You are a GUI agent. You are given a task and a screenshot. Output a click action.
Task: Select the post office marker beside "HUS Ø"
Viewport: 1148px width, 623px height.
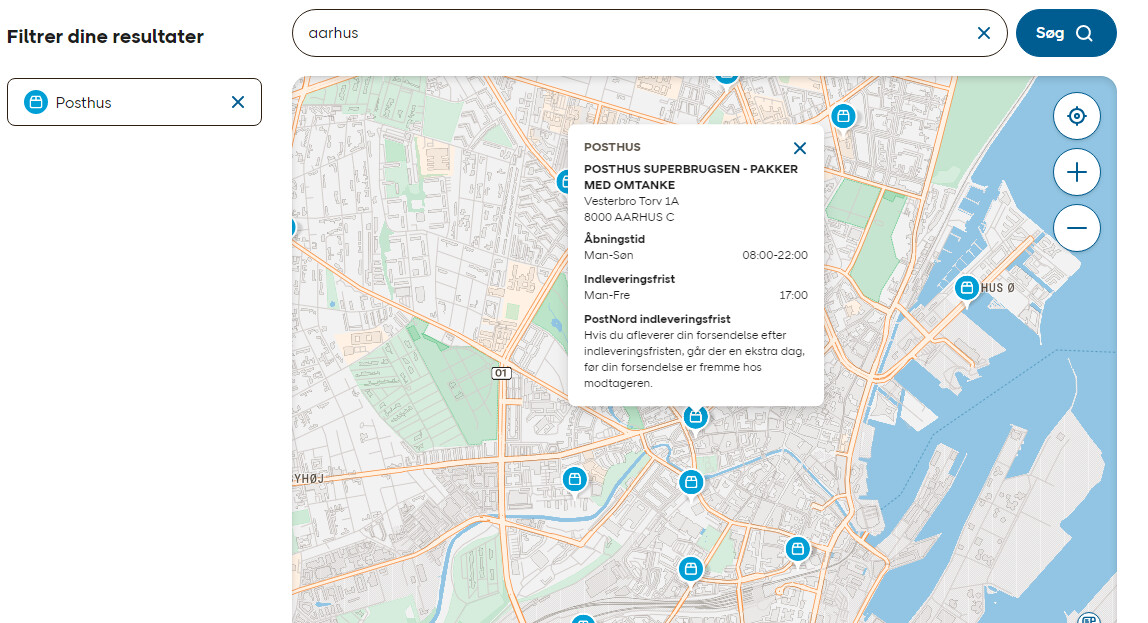tap(966, 288)
